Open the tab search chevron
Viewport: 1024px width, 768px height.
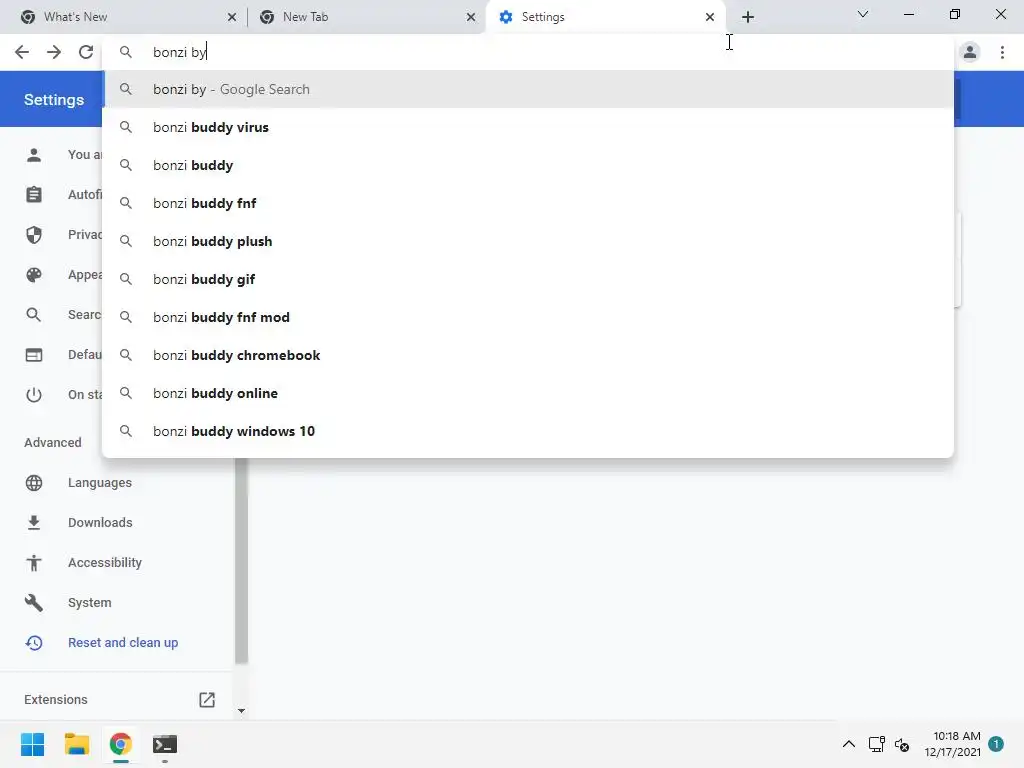863,14
